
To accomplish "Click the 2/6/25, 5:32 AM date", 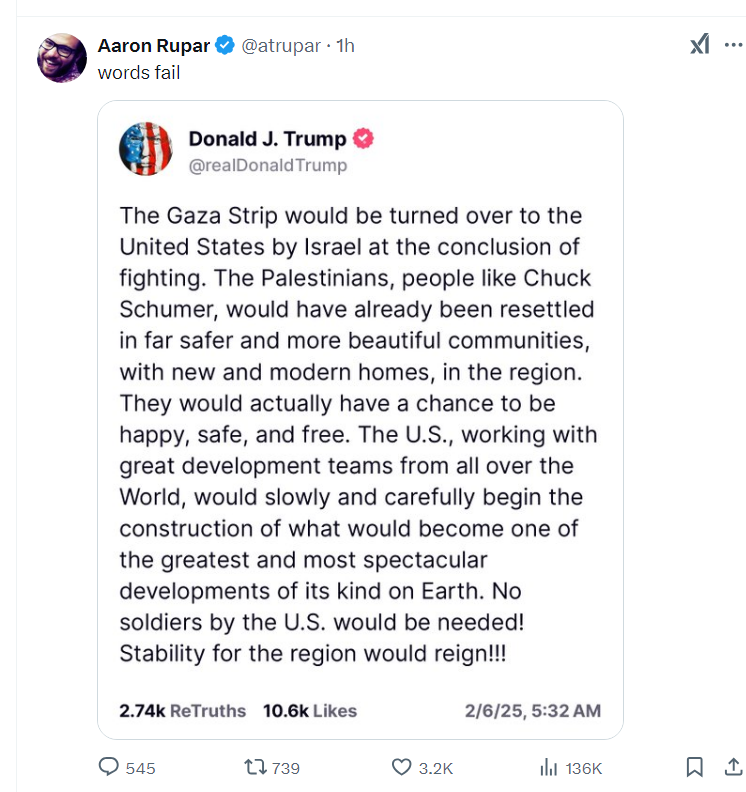I will [x=533, y=711].
